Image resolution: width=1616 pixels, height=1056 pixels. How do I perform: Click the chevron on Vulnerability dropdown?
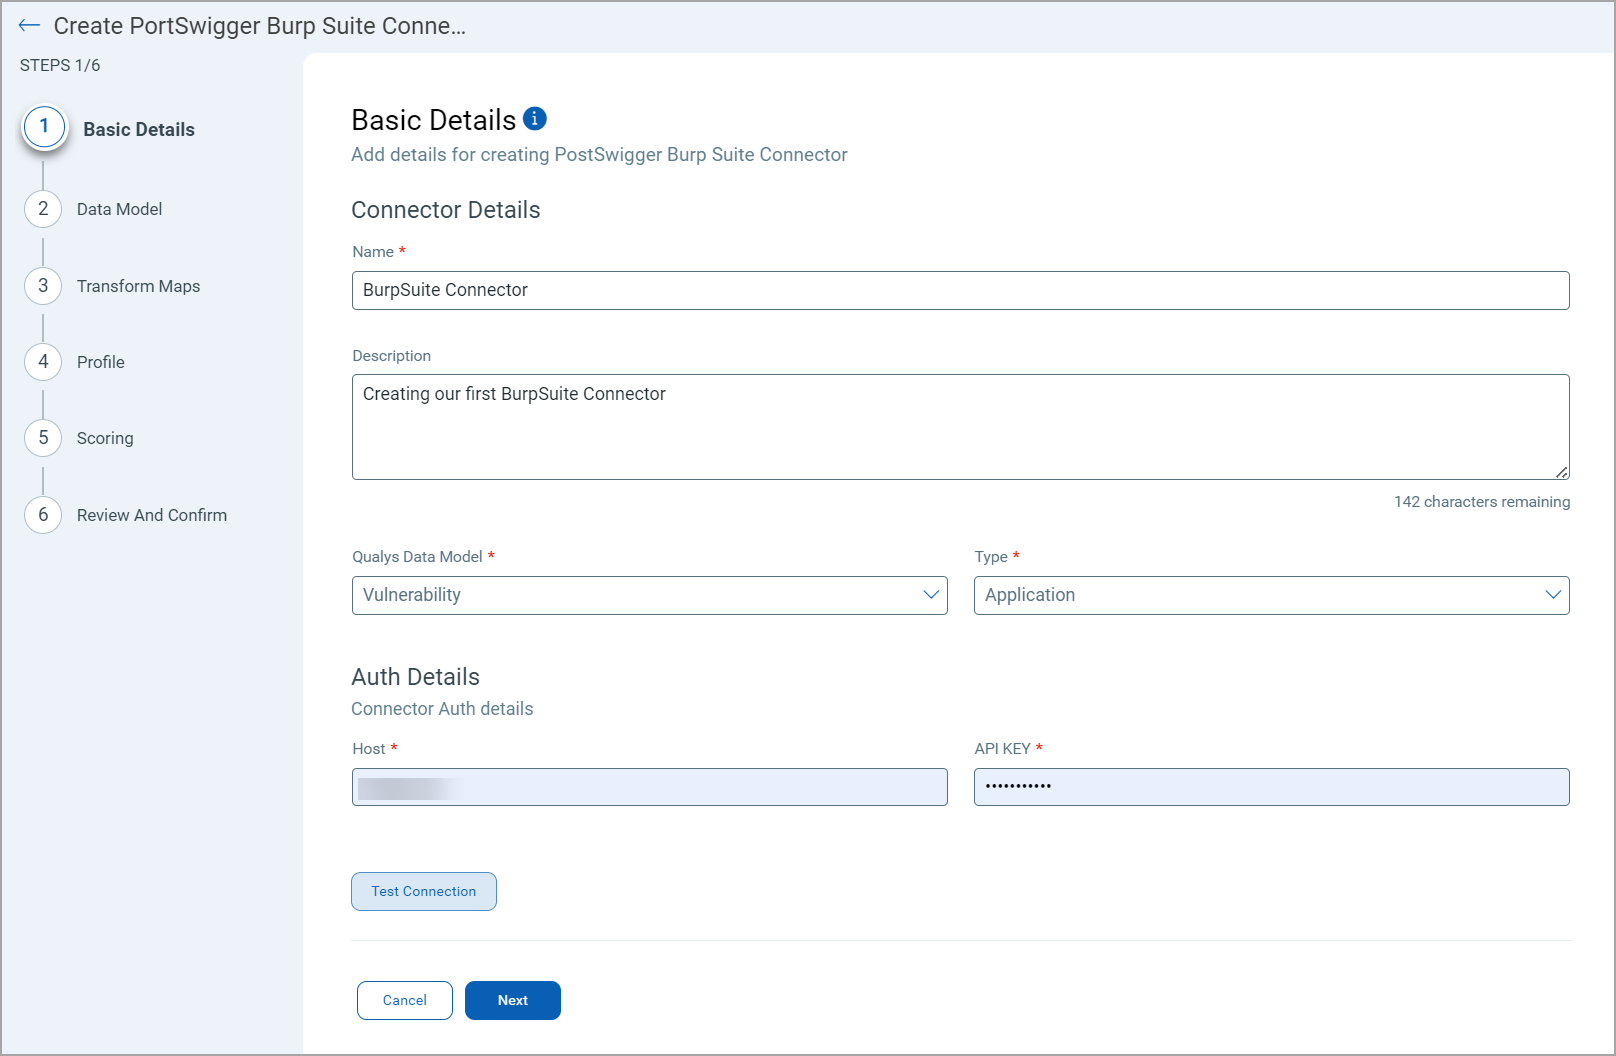click(x=930, y=595)
